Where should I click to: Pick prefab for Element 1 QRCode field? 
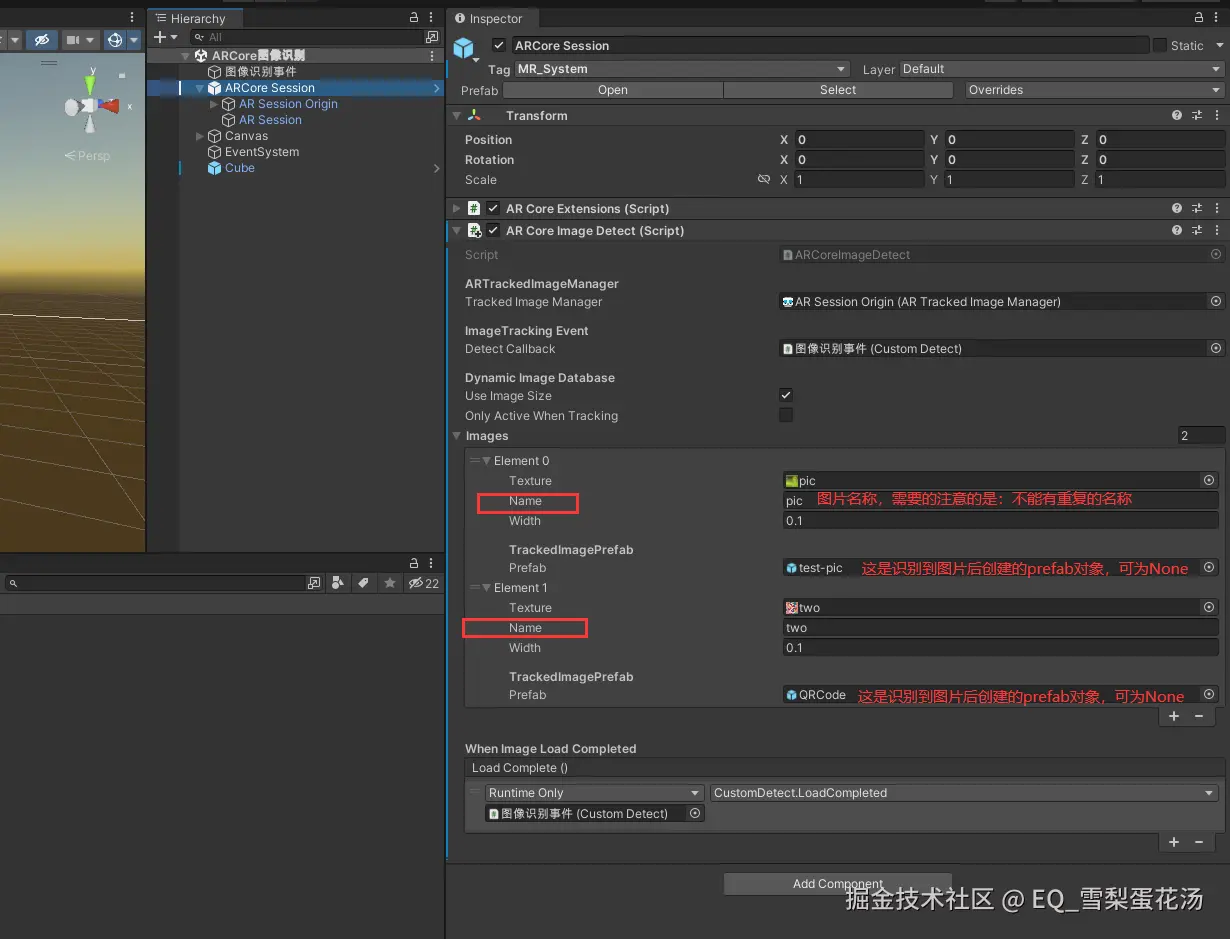coord(1208,695)
